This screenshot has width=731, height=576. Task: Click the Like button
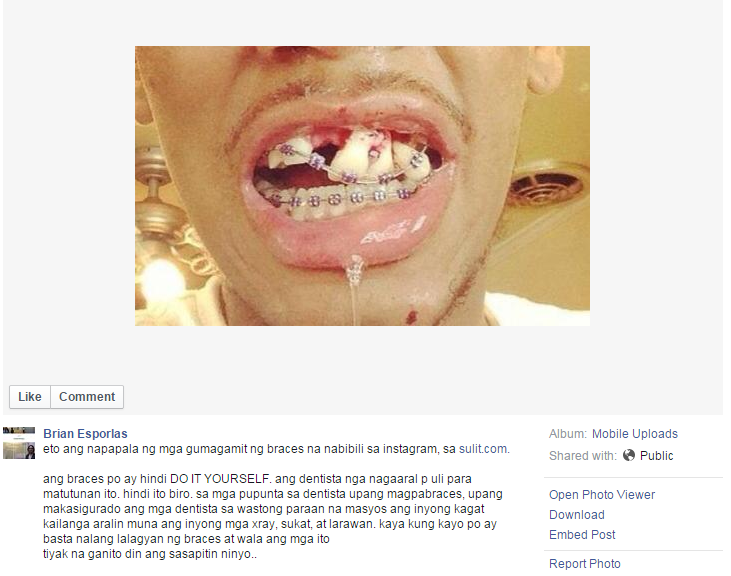[x=30, y=397]
